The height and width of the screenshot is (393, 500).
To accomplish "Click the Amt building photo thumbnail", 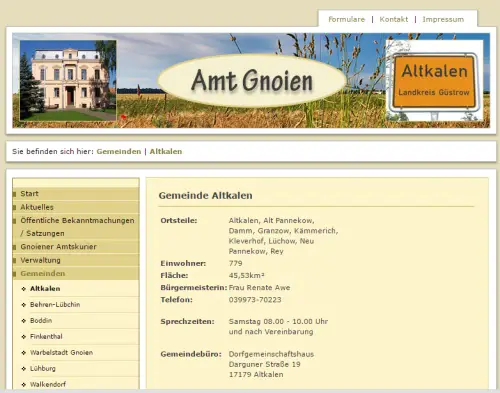I will click(x=68, y=80).
